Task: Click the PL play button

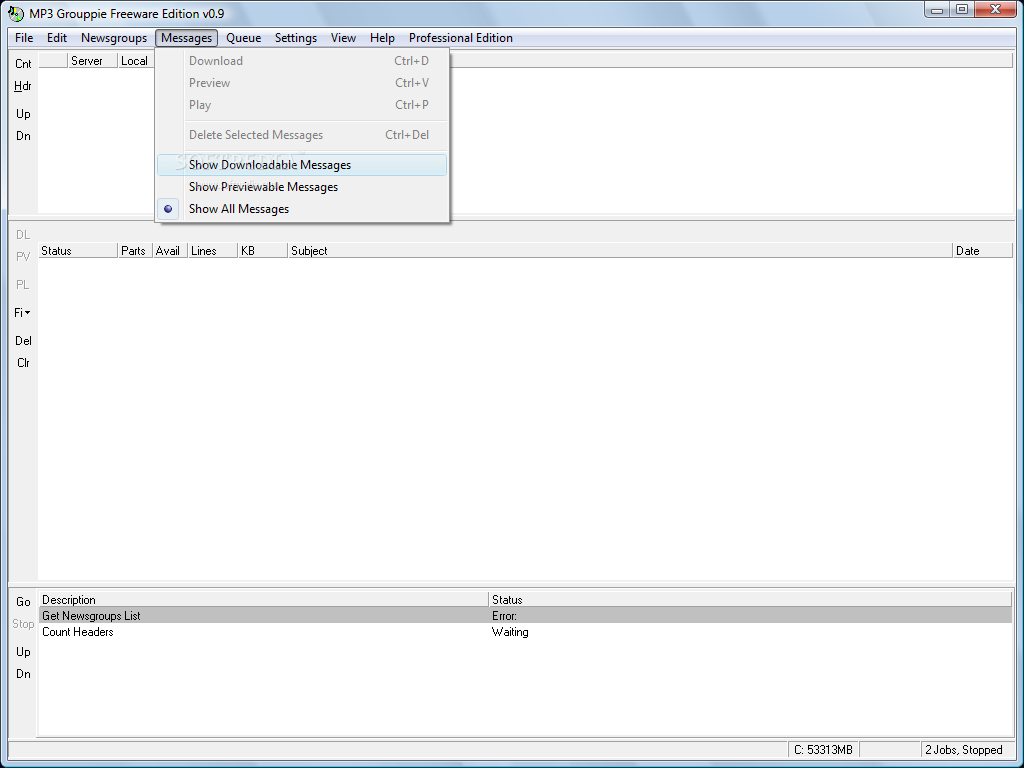Action: click(23, 285)
